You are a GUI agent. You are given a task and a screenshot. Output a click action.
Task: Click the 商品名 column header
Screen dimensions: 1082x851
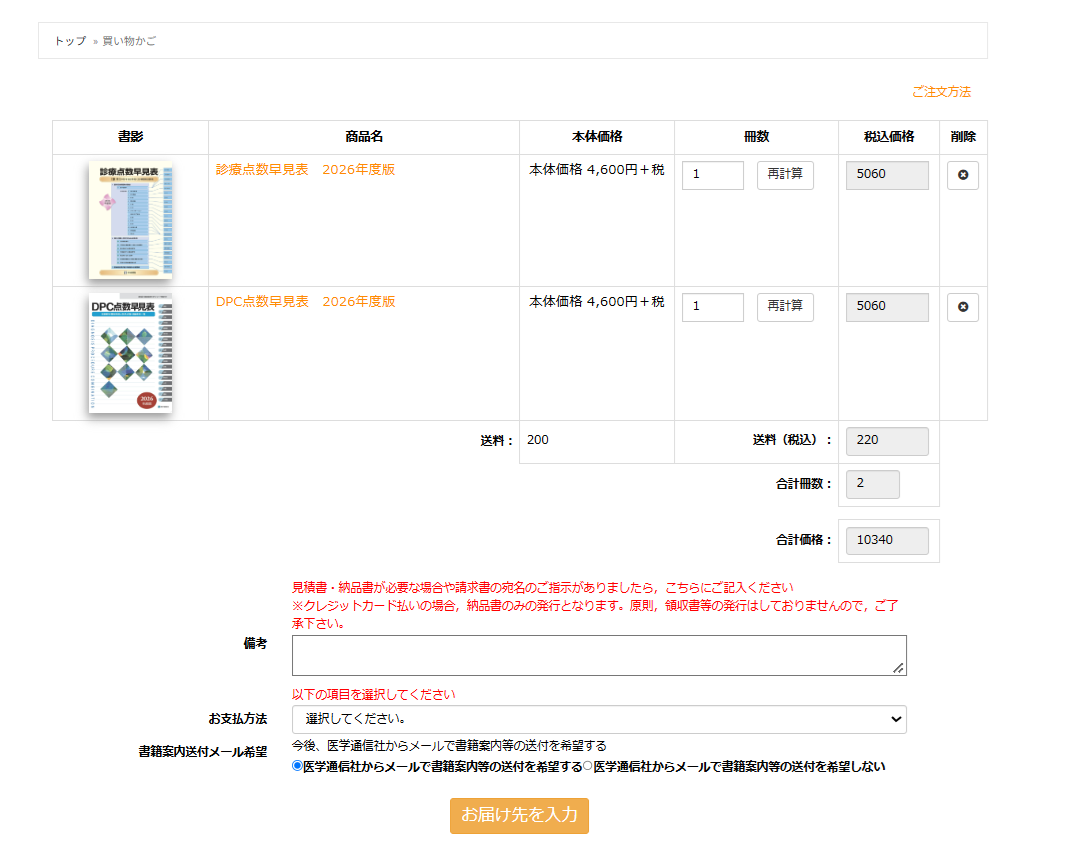pos(364,137)
